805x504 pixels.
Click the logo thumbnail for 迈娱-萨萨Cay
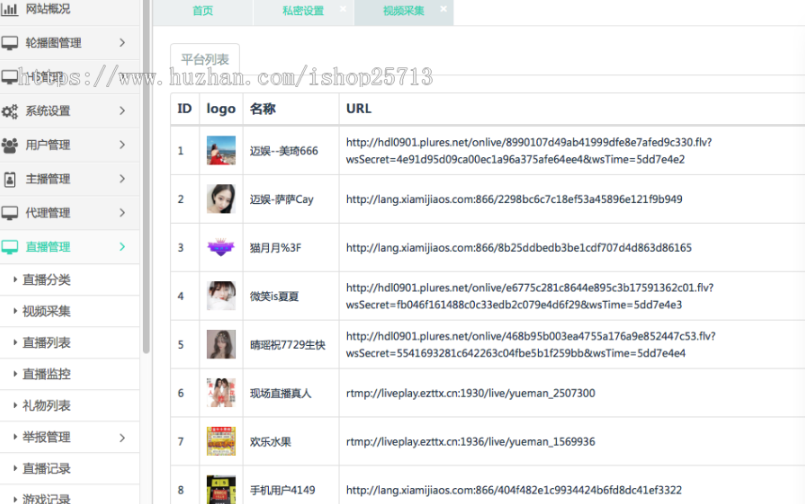pyautogui.click(x=221, y=199)
